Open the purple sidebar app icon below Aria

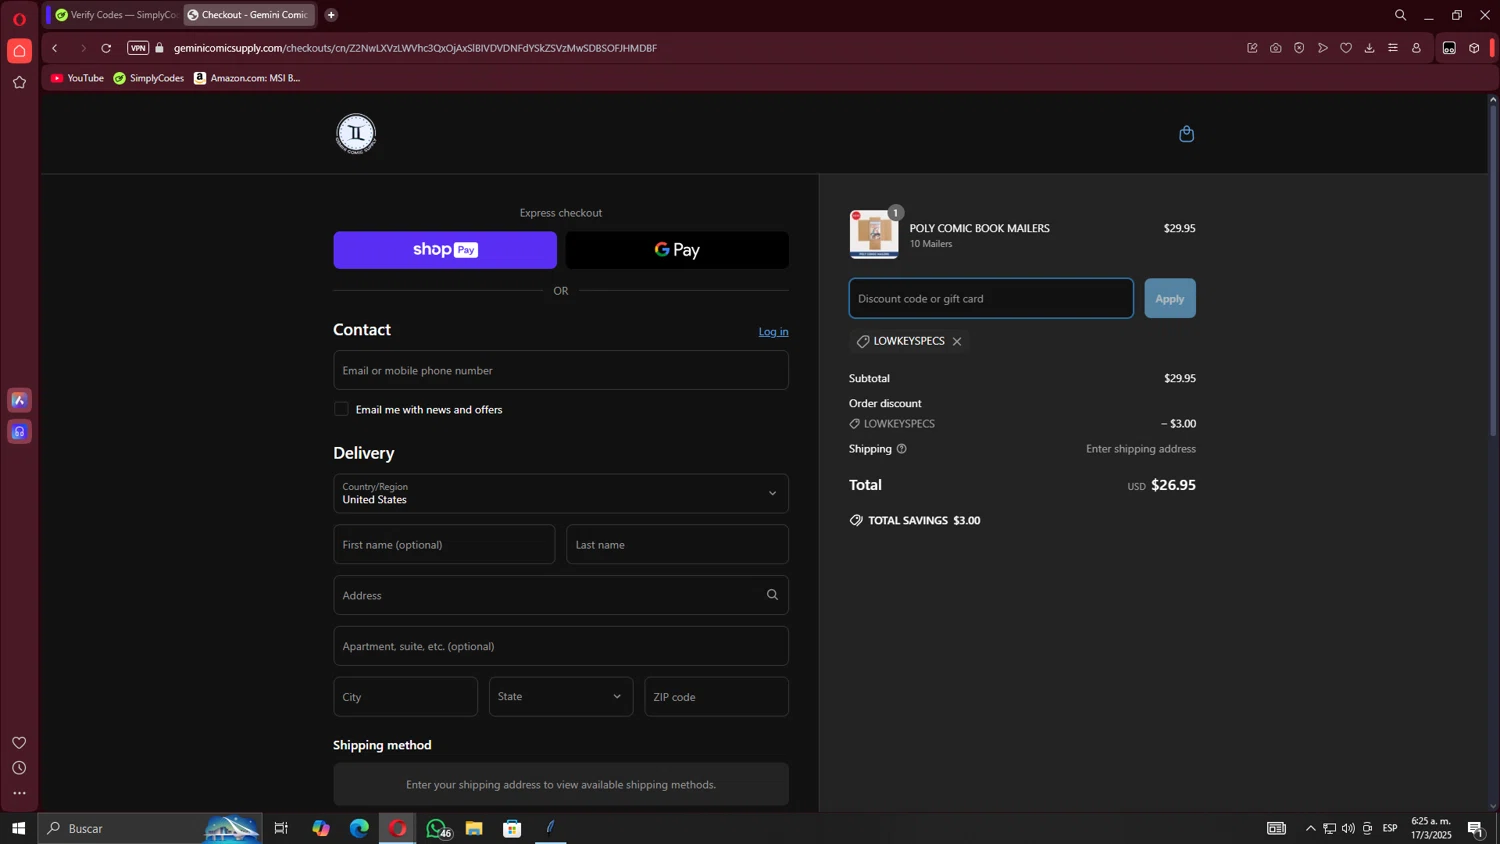19,432
